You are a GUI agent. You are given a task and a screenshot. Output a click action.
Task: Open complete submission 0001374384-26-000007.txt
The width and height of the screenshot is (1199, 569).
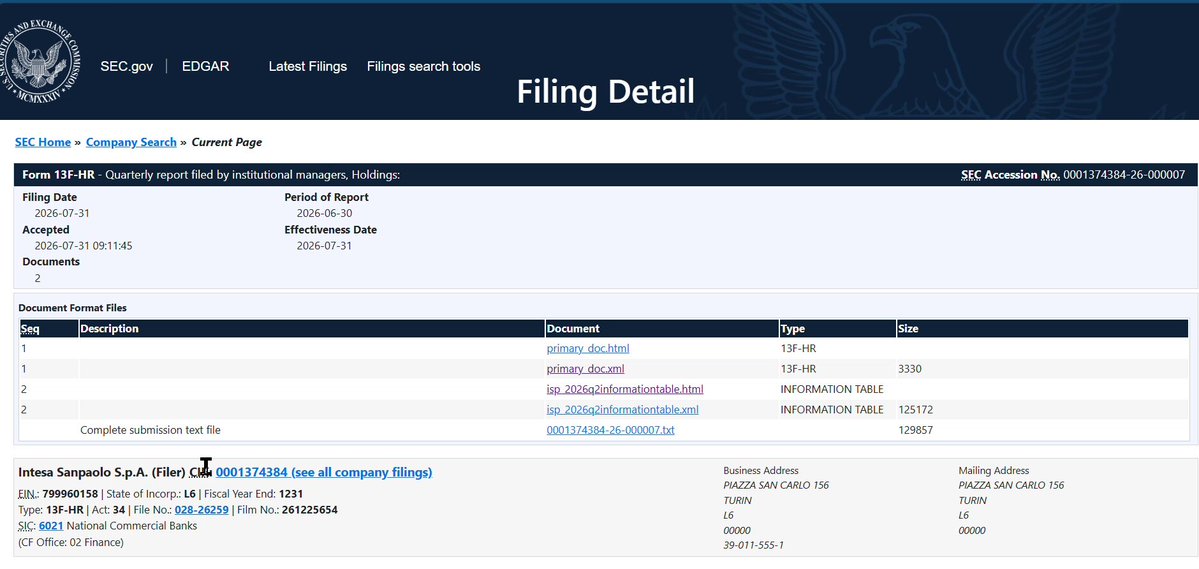coord(610,431)
